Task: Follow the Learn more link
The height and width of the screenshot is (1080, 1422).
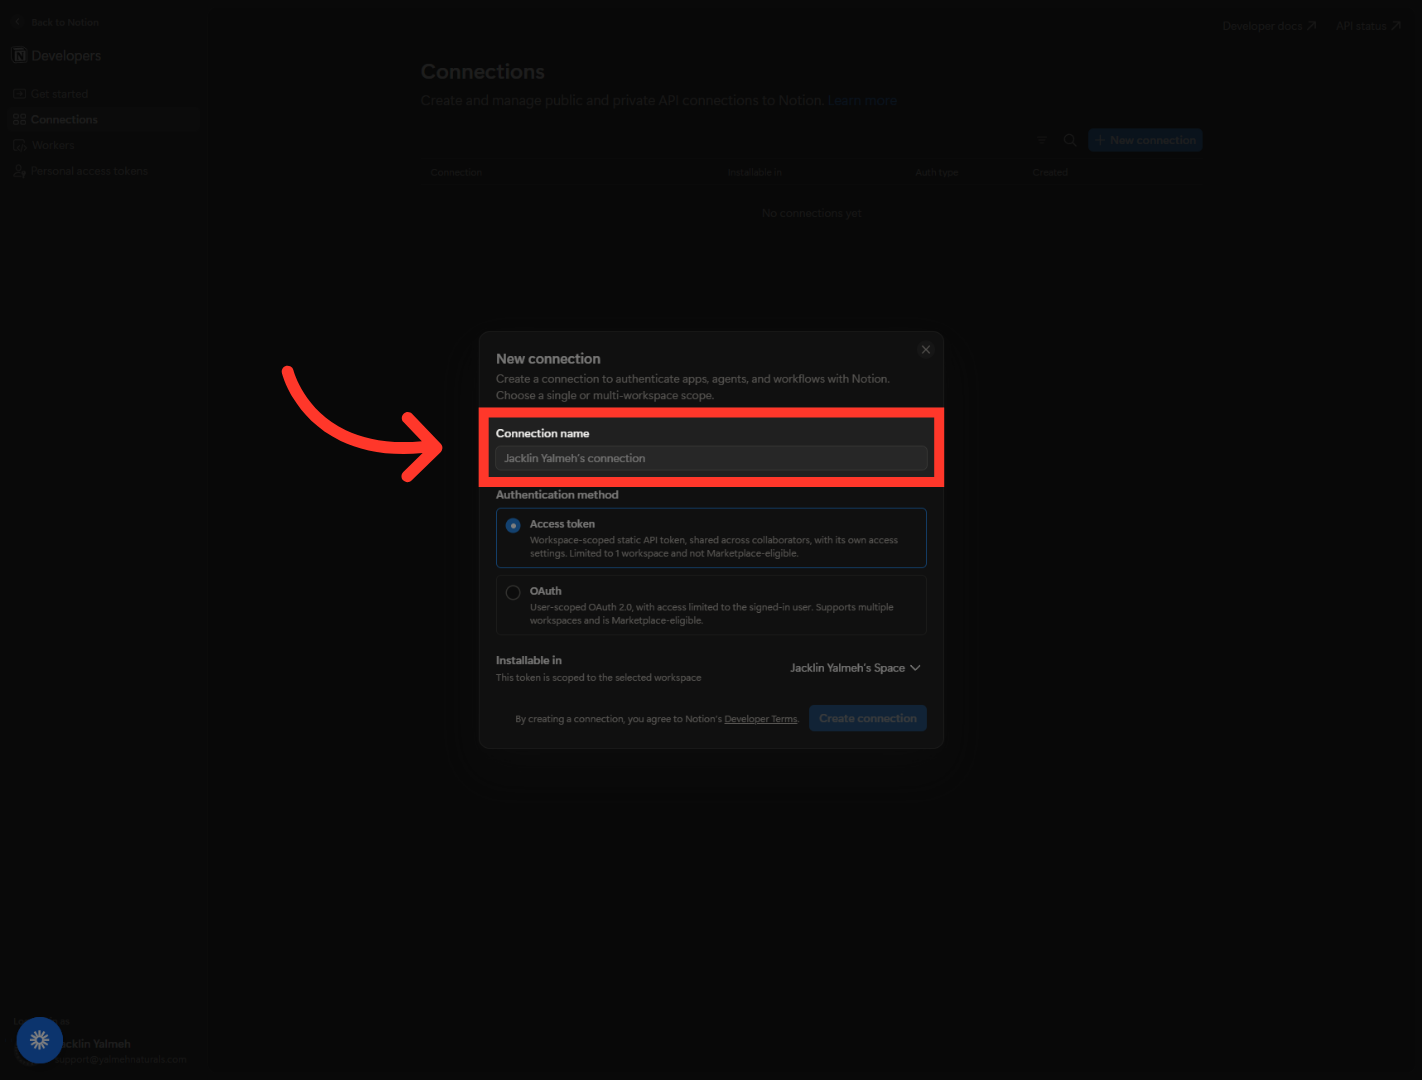Action: pyautogui.click(x=862, y=101)
